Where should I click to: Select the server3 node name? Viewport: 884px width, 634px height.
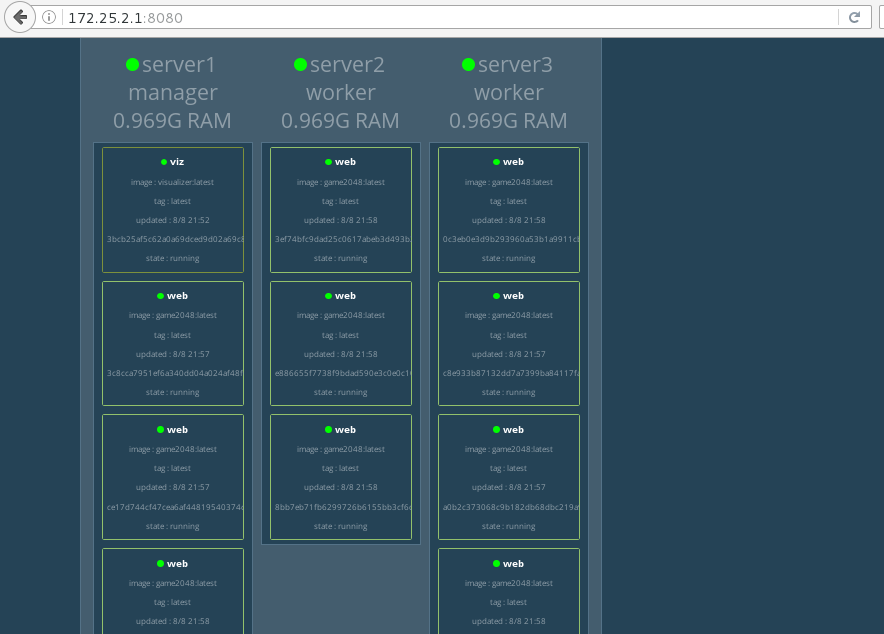[515, 65]
